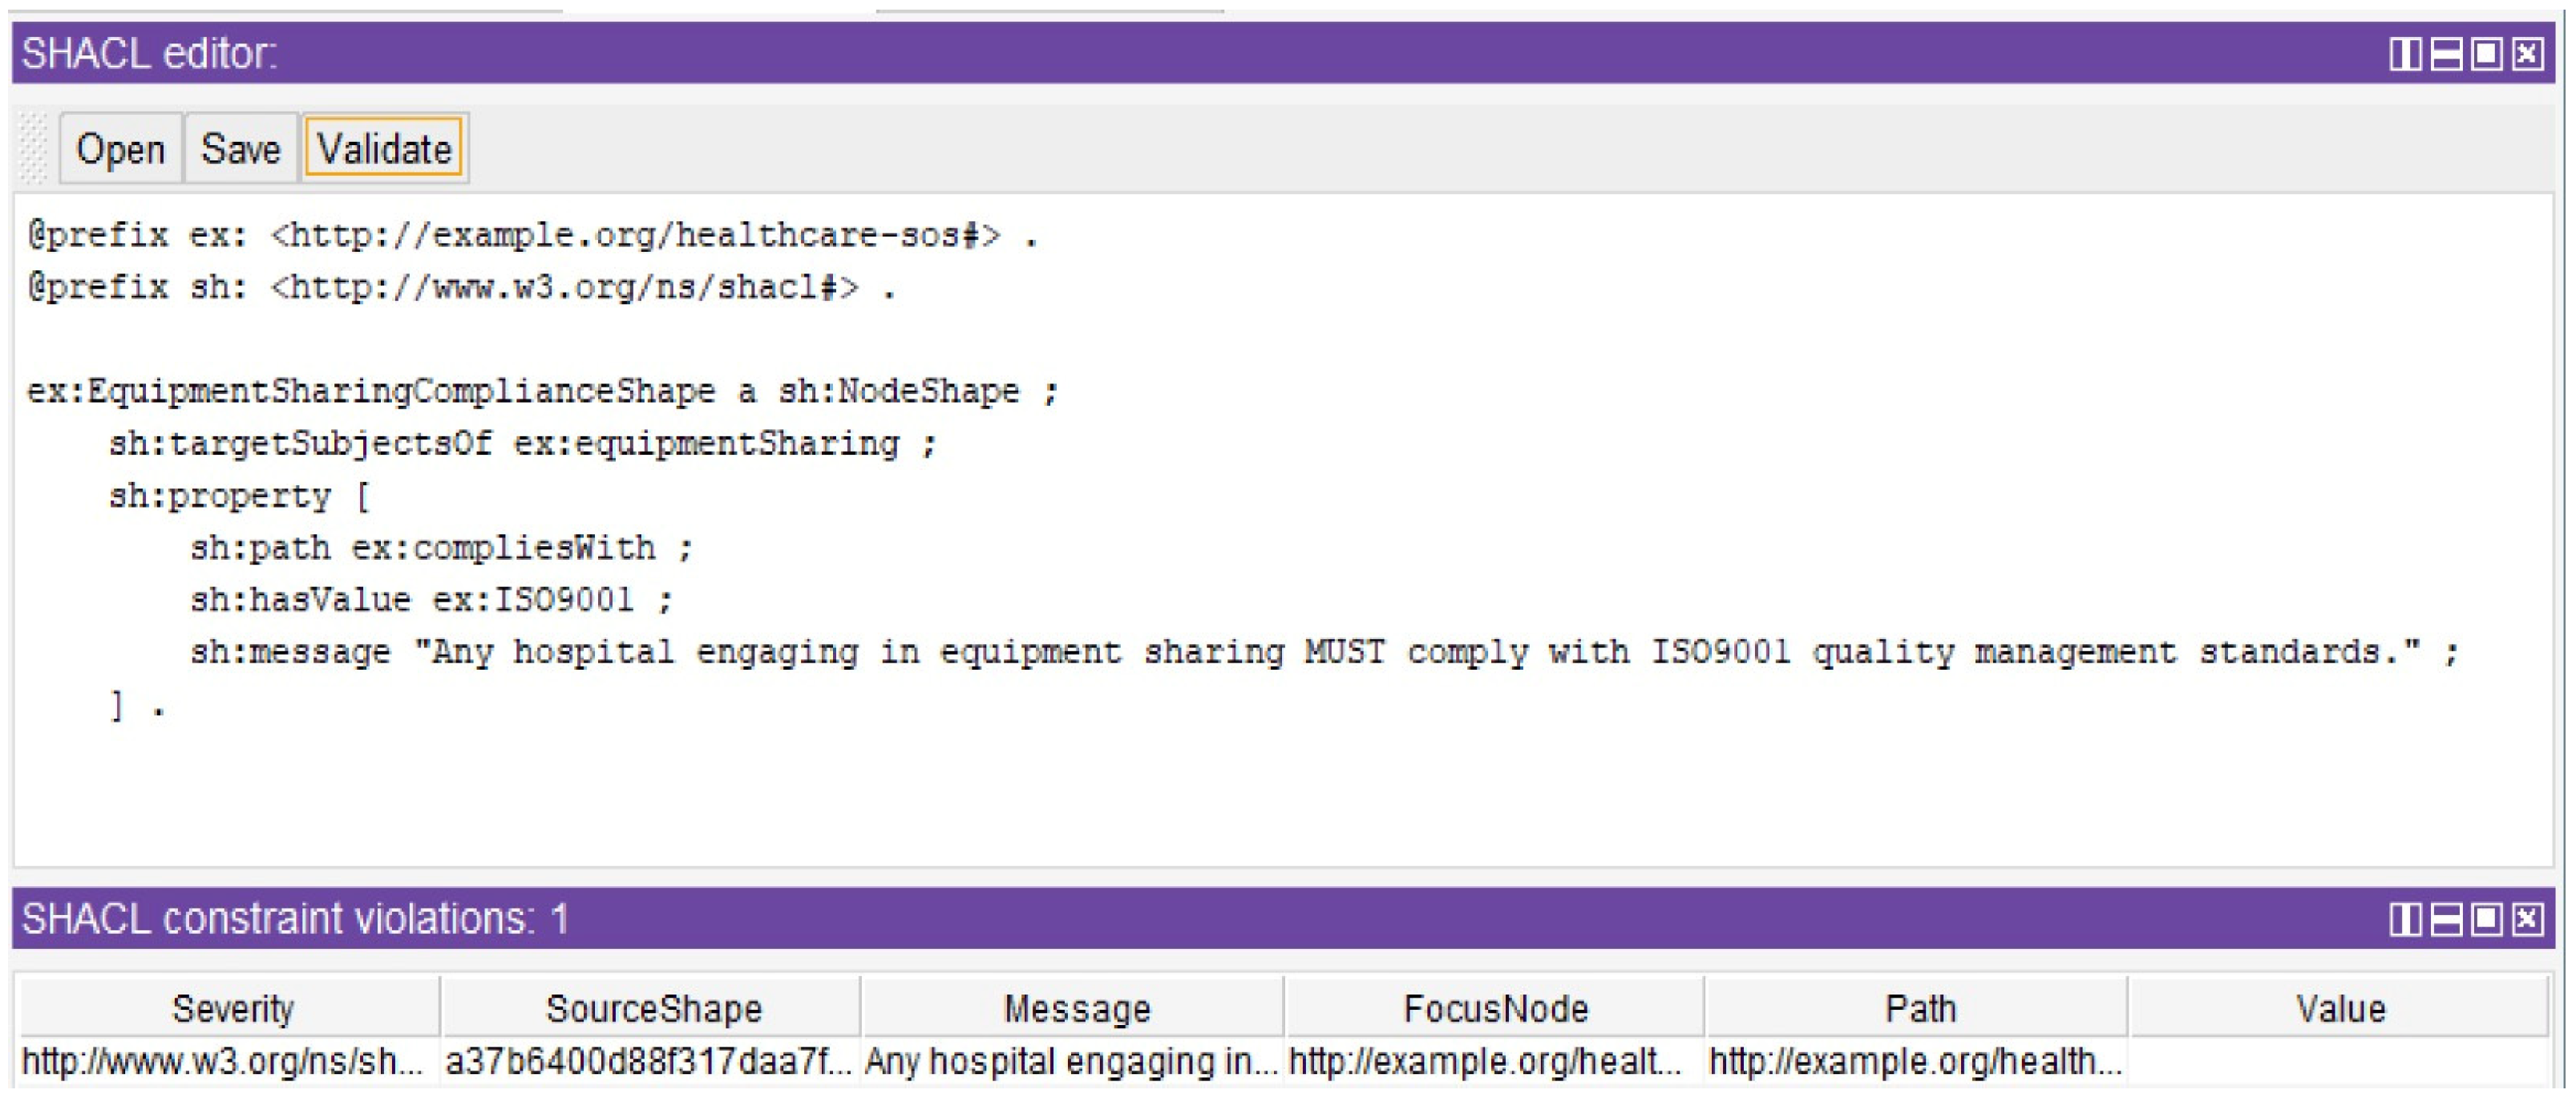Click the Open button in SHACL editor

[x=121, y=149]
